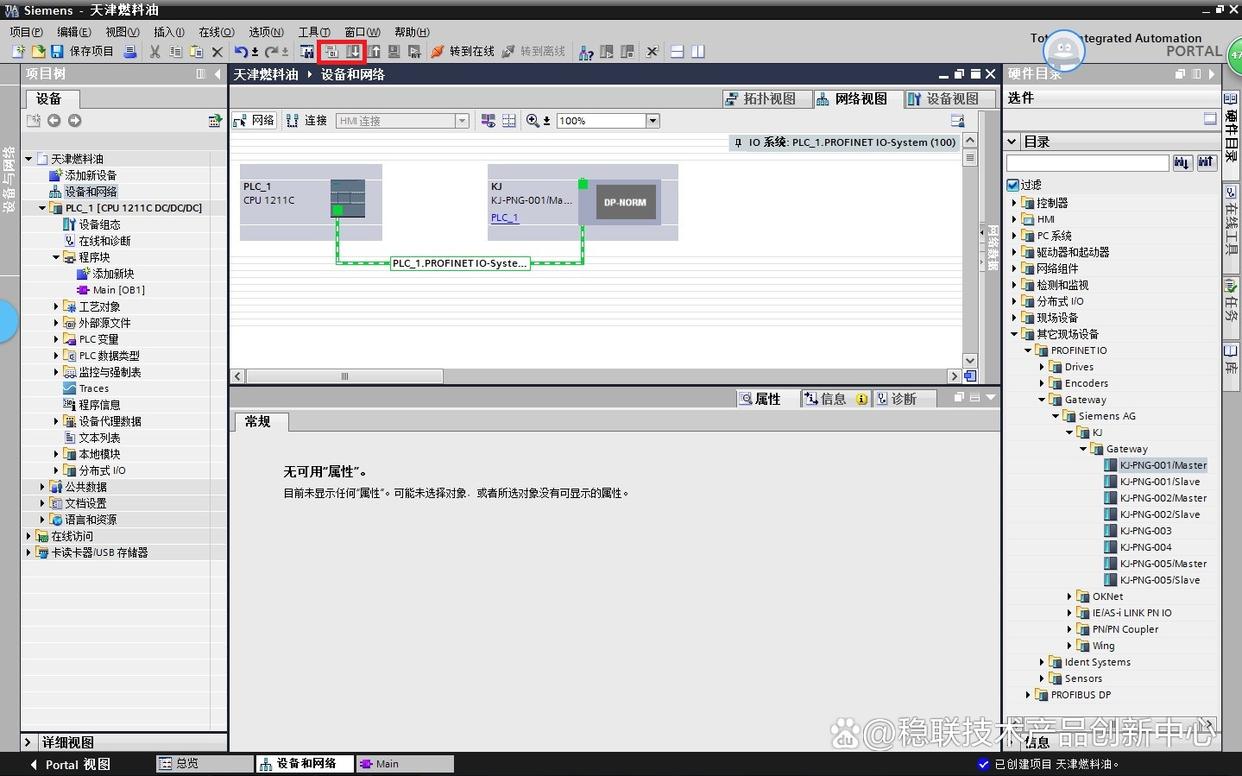The width and height of the screenshot is (1242, 776).
Task: Click the search upward icon in hardware catalog
Action: click(1206, 163)
